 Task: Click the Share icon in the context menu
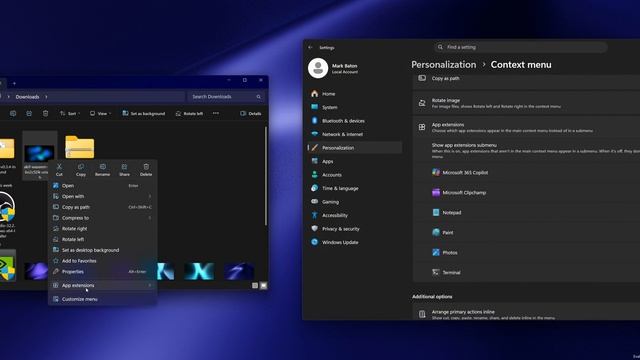tap(124, 167)
